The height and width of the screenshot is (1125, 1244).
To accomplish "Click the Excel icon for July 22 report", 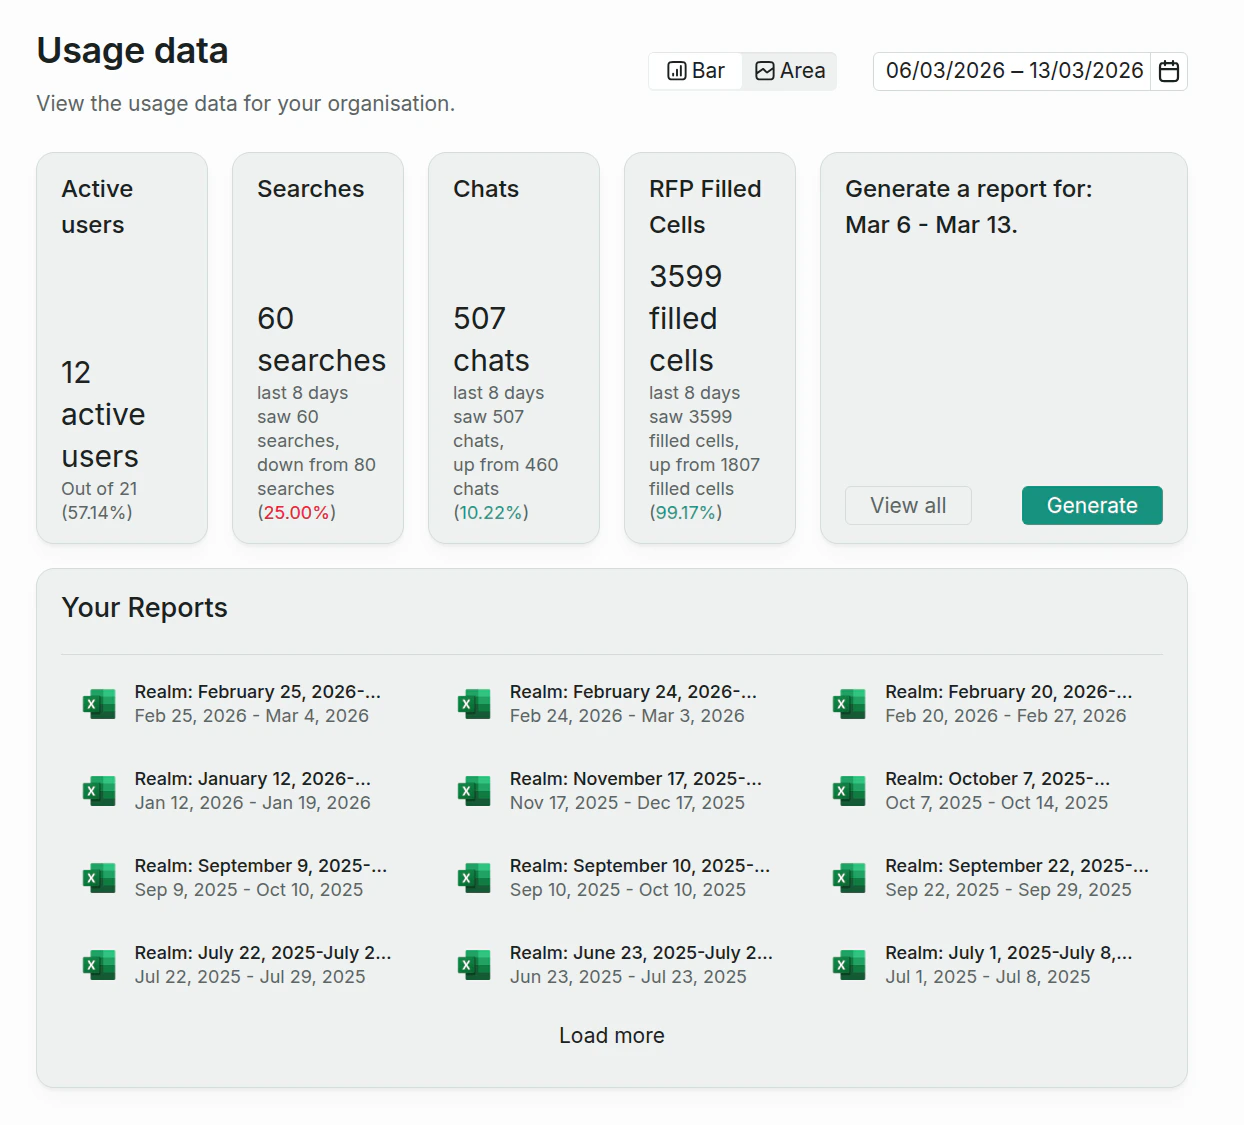I will pyautogui.click(x=98, y=964).
